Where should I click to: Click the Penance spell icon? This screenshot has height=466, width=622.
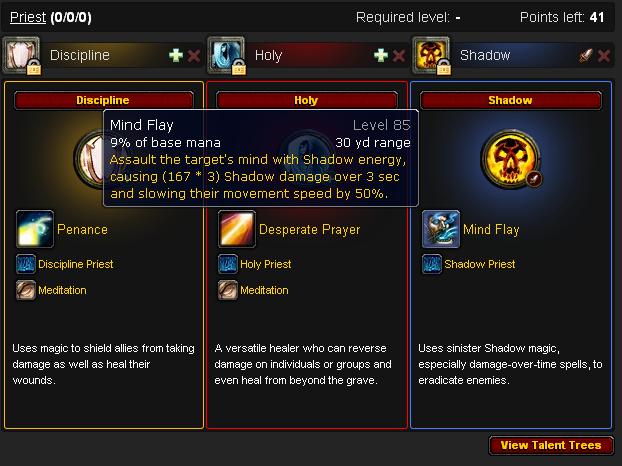click(35, 229)
